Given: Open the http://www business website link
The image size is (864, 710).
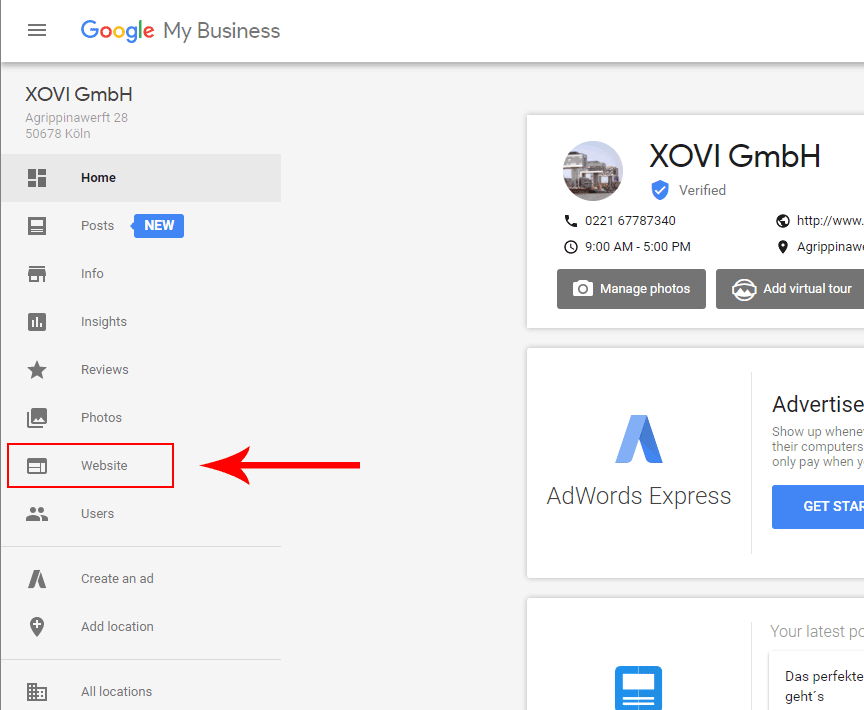Looking at the screenshot, I should (x=830, y=221).
